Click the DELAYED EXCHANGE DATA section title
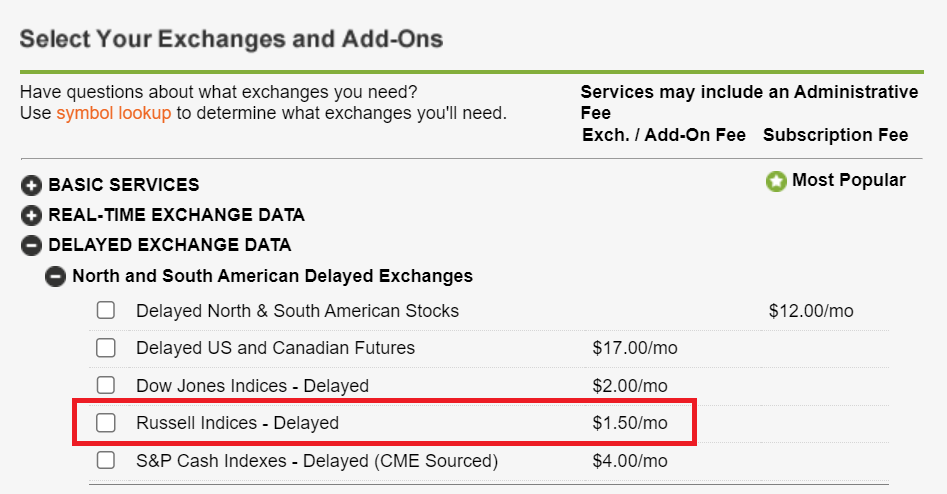 (x=170, y=245)
